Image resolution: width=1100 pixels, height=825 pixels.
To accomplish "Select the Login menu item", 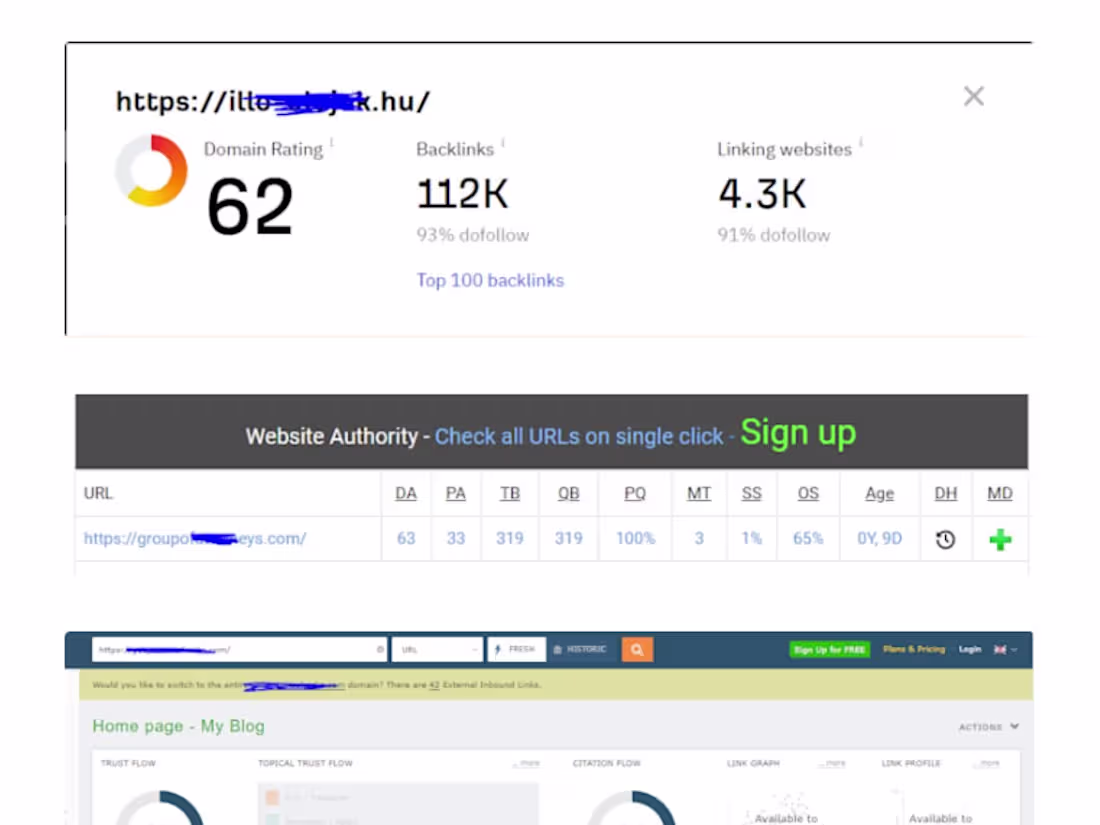I will pyautogui.click(x=968, y=649).
